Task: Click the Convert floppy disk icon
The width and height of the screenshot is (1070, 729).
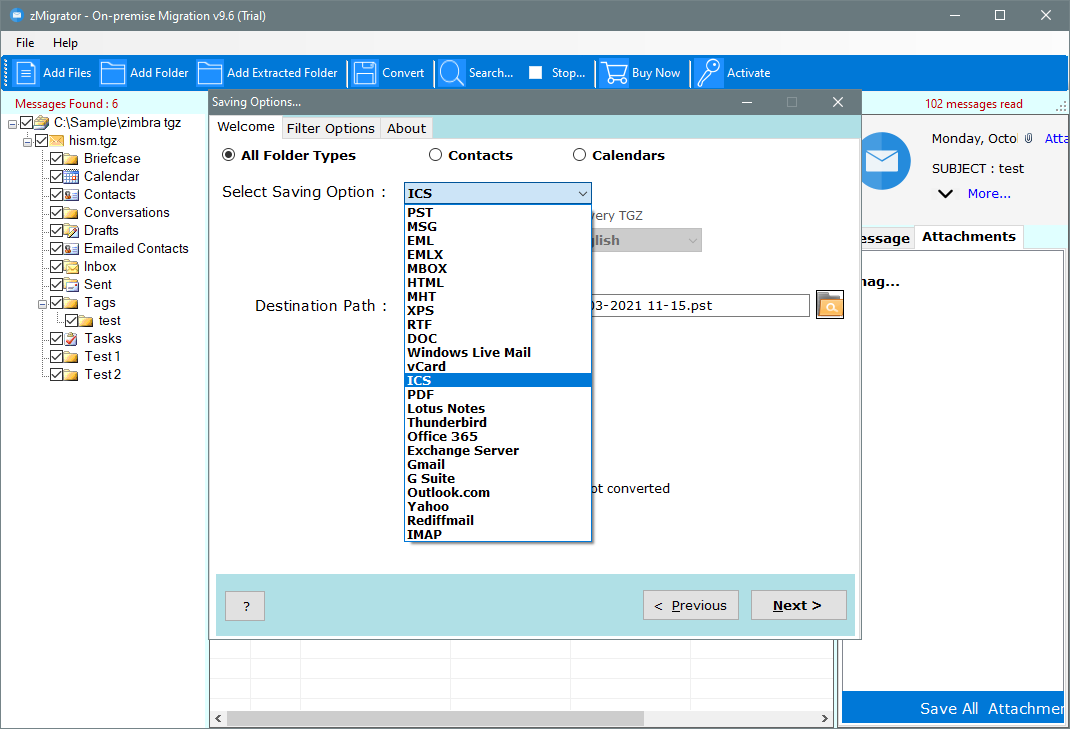Action: click(x=365, y=73)
